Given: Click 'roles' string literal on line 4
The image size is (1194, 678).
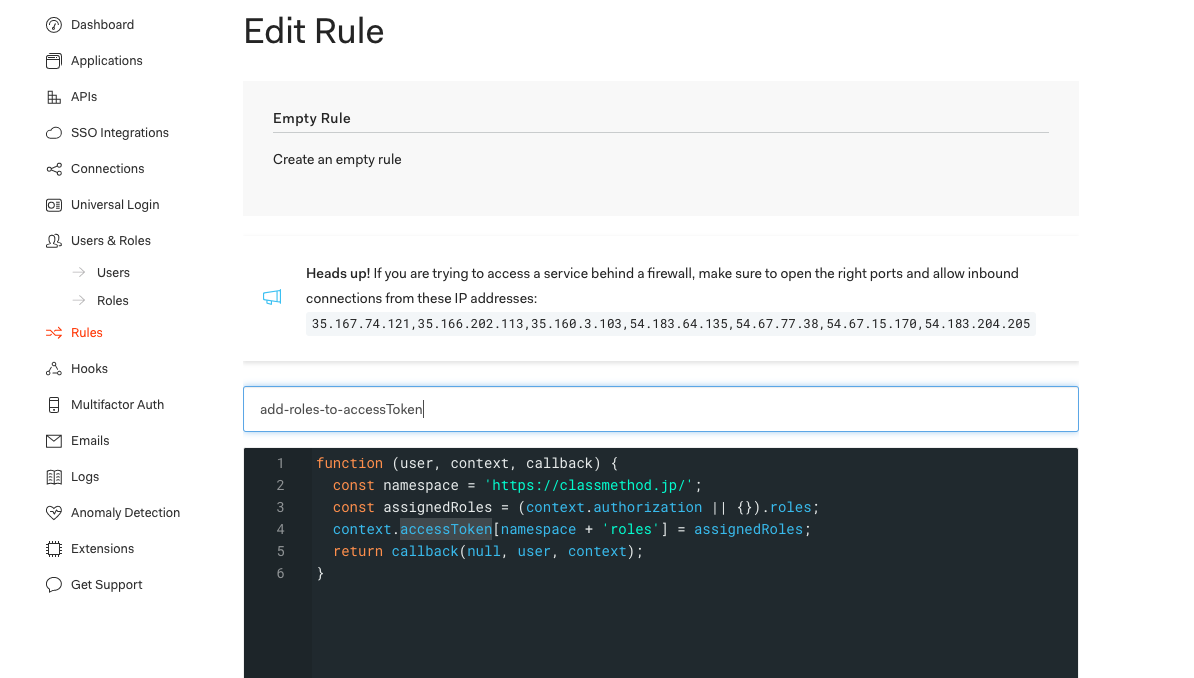Looking at the screenshot, I should [631, 529].
